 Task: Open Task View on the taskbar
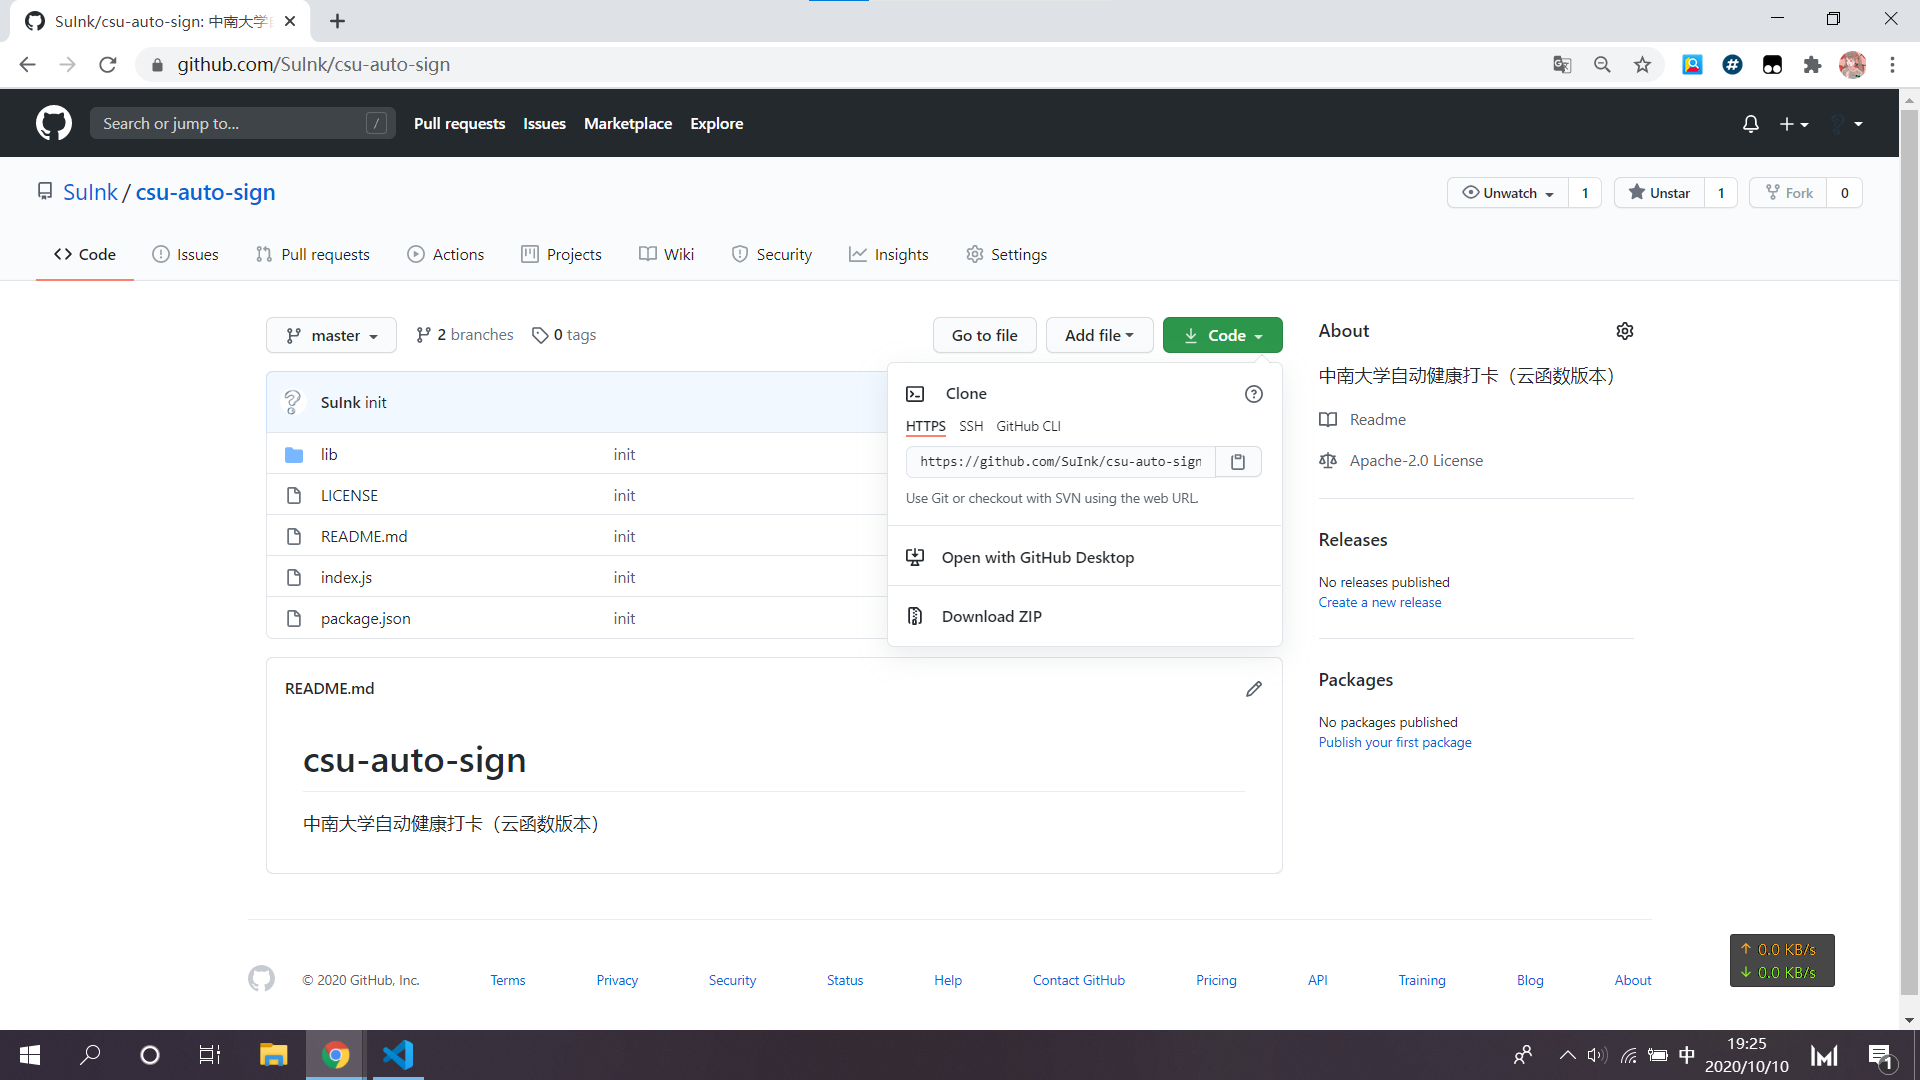210,1055
